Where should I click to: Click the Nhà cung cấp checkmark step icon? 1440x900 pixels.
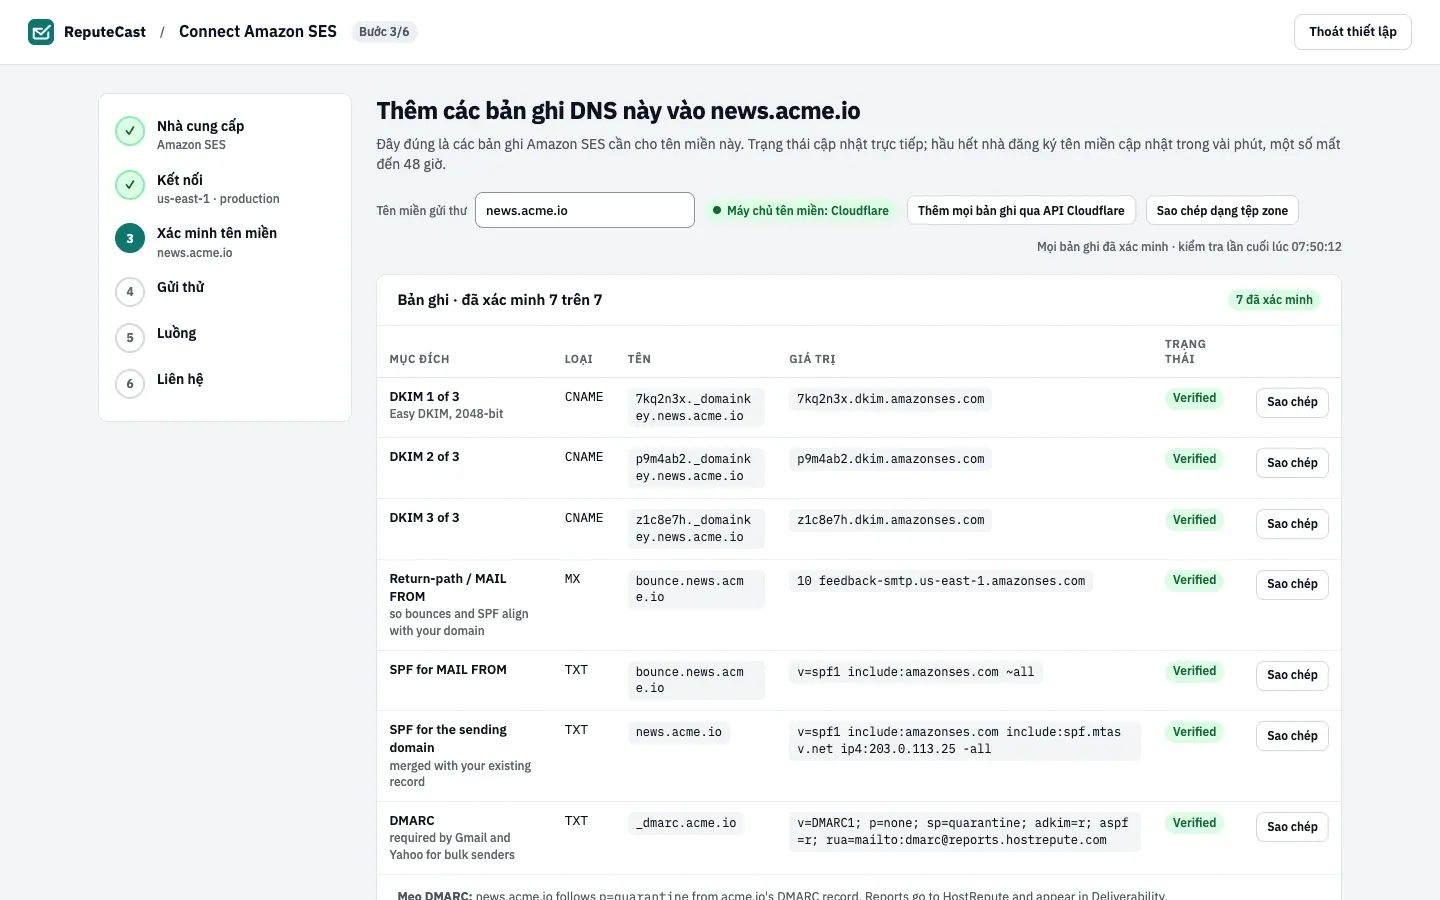tap(130, 131)
